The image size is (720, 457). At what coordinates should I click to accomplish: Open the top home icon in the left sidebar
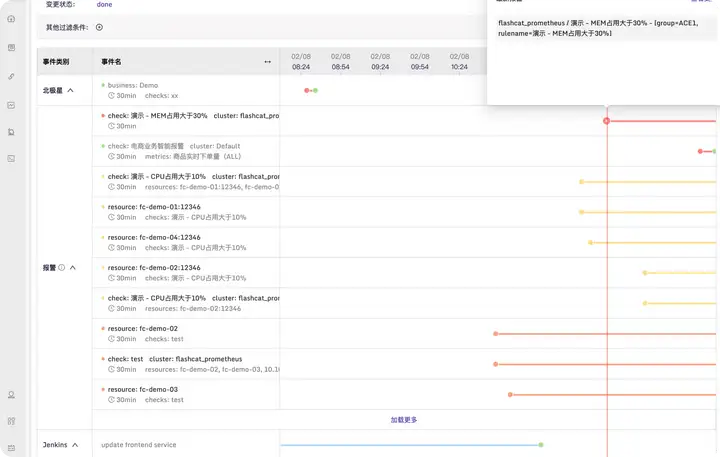pos(11,19)
